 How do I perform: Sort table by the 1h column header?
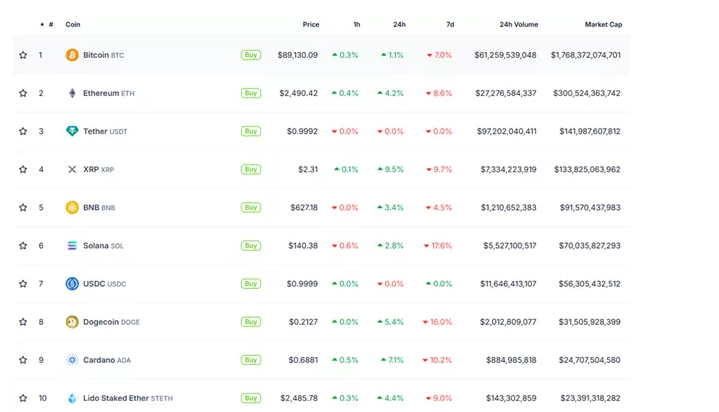coord(357,24)
